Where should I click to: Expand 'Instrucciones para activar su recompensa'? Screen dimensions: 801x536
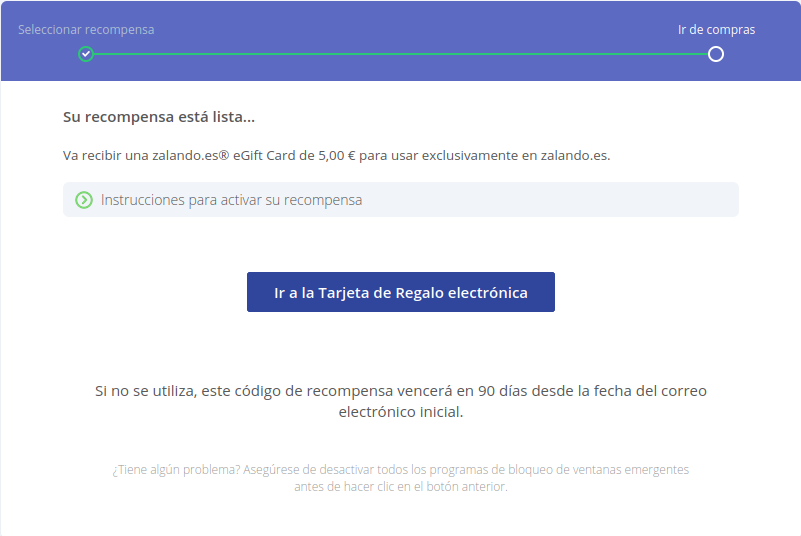(400, 200)
